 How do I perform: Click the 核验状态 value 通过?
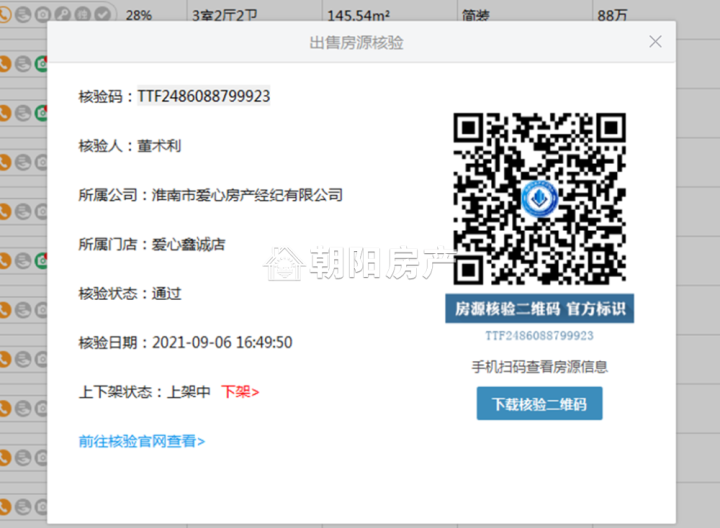click(167, 293)
